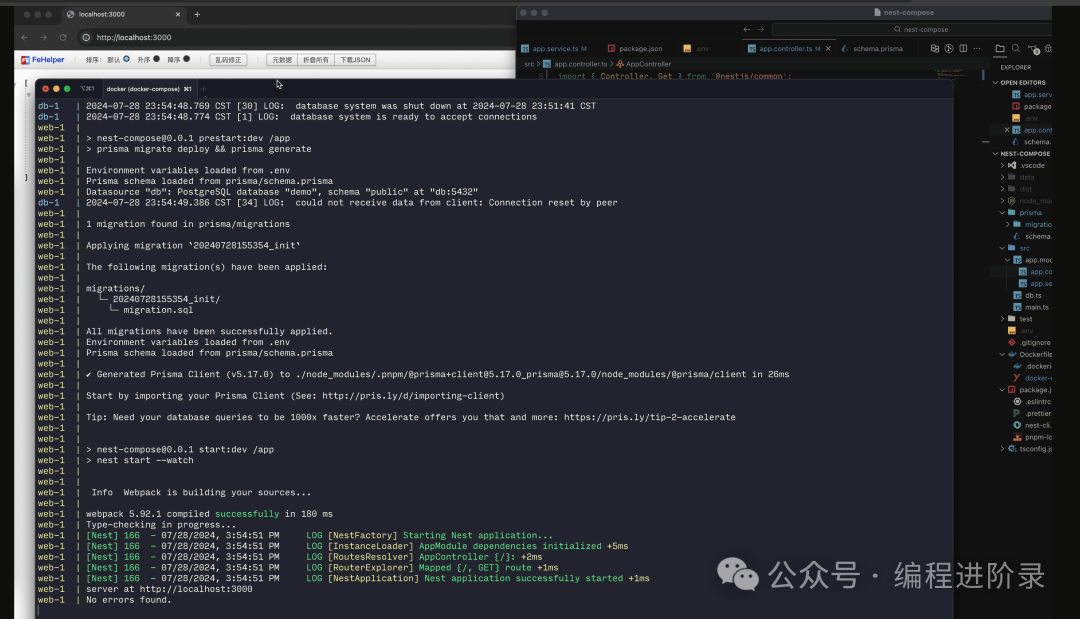
Task: Open the editor more actions ellipsis
Action: coord(977,48)
